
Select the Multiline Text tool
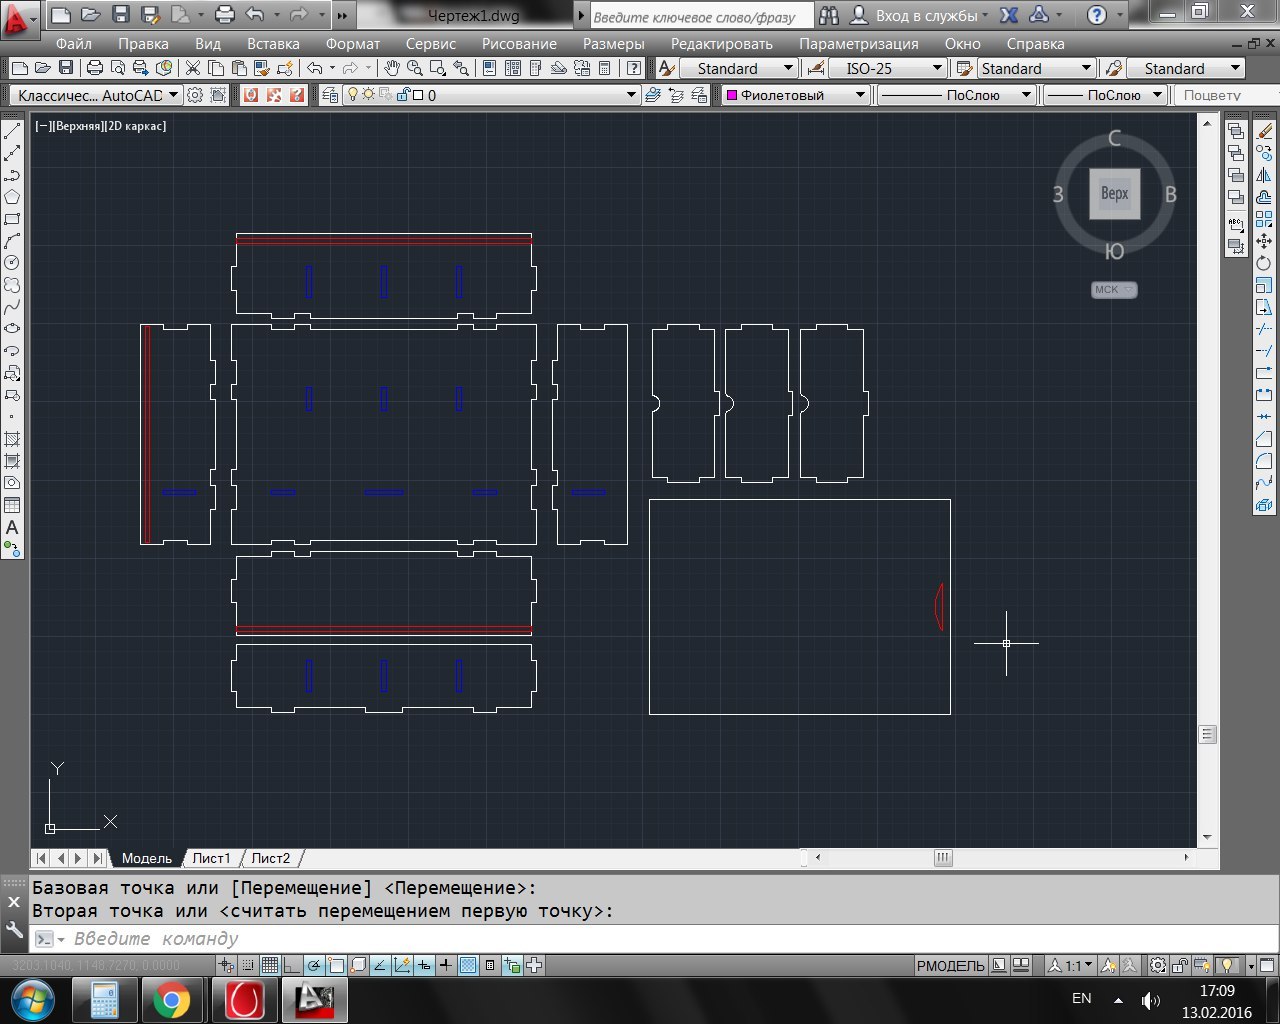tap(12, 527)
